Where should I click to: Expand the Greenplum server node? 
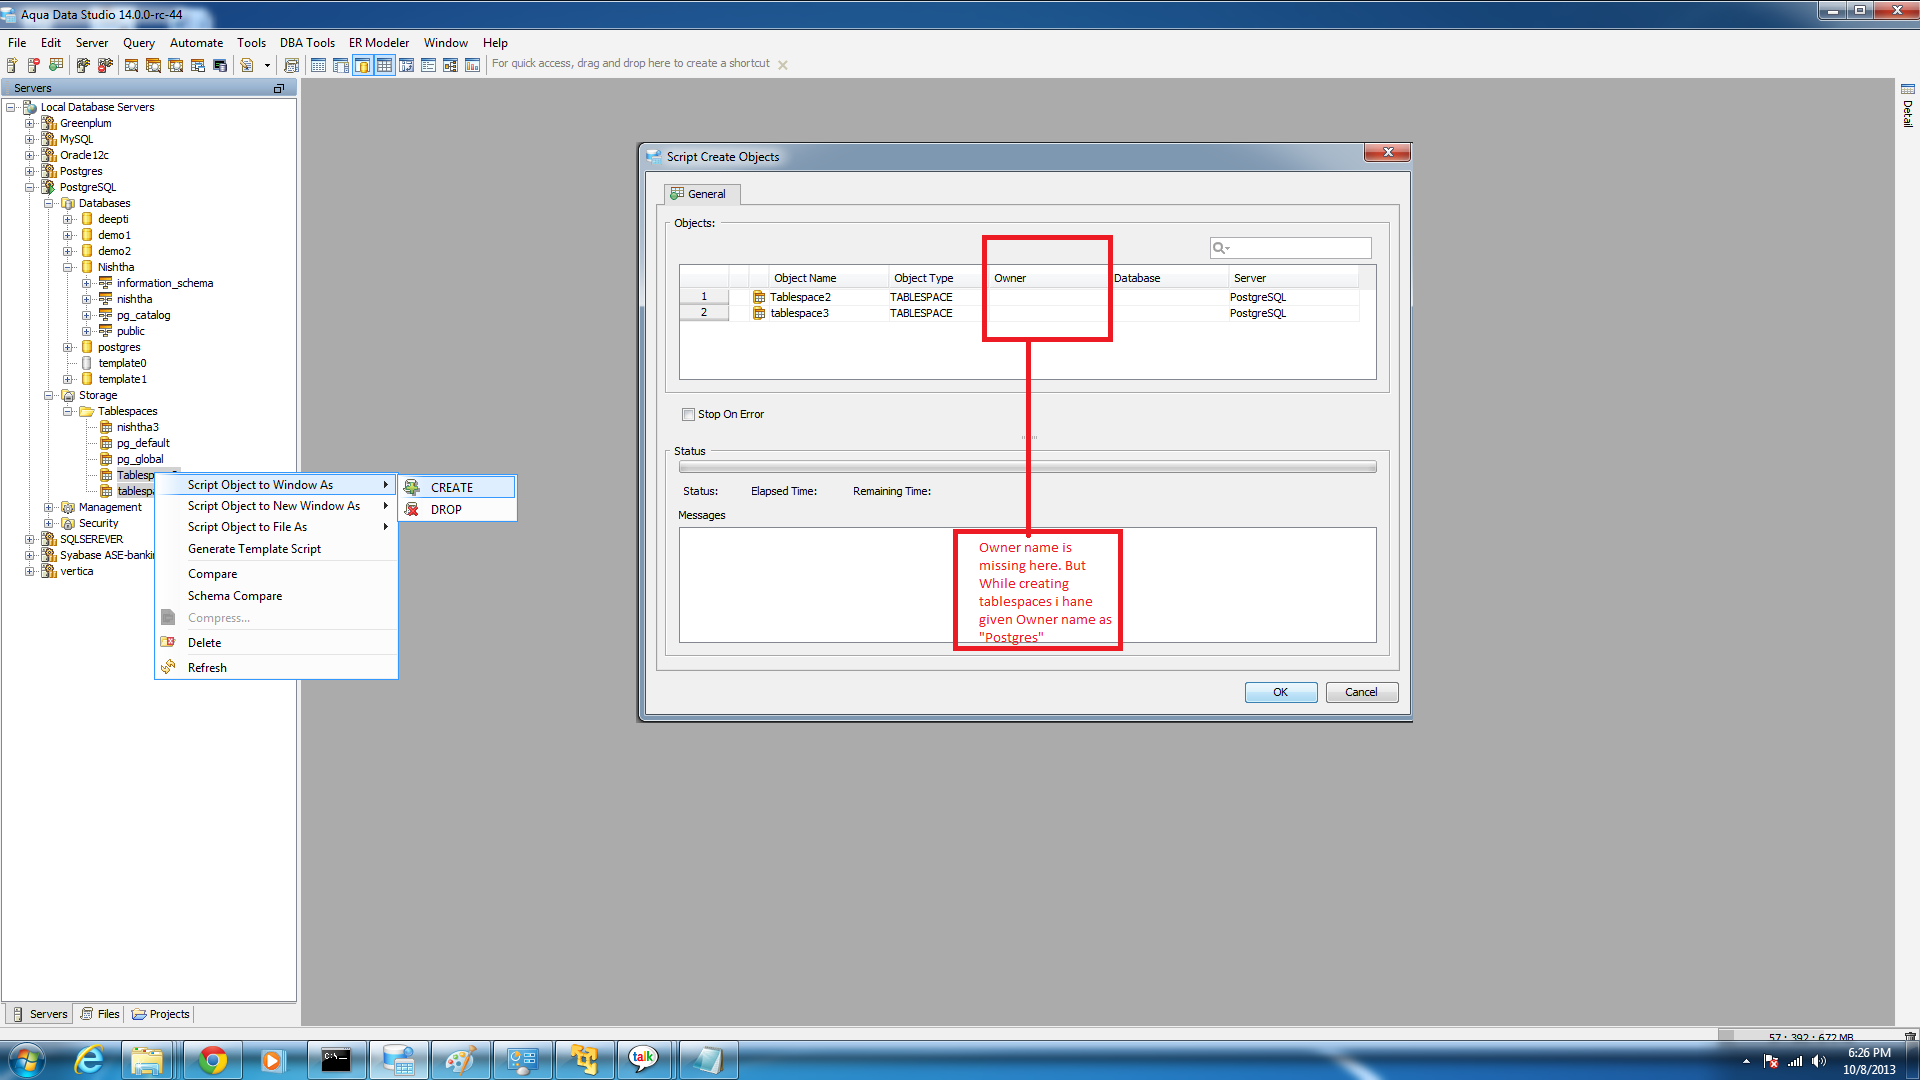tap(30, 123)
